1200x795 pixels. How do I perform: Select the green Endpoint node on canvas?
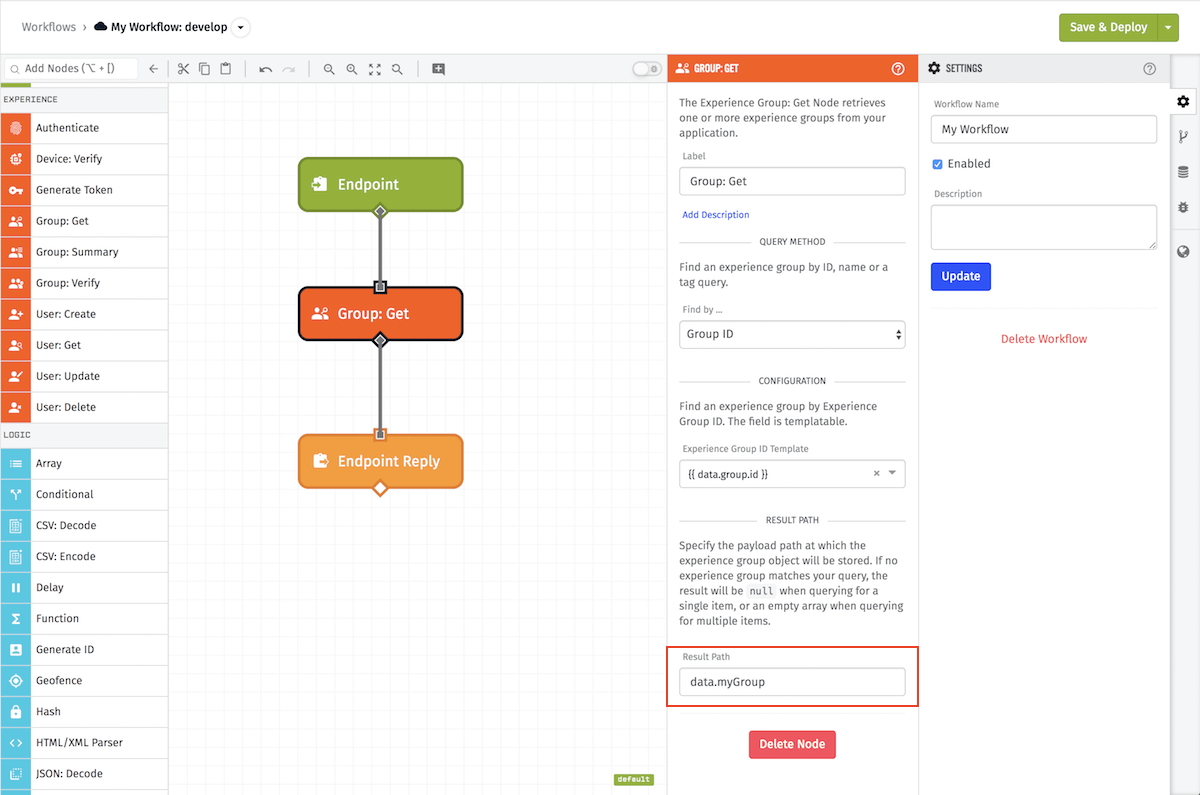pyautogui.click(x=380, y=184)
